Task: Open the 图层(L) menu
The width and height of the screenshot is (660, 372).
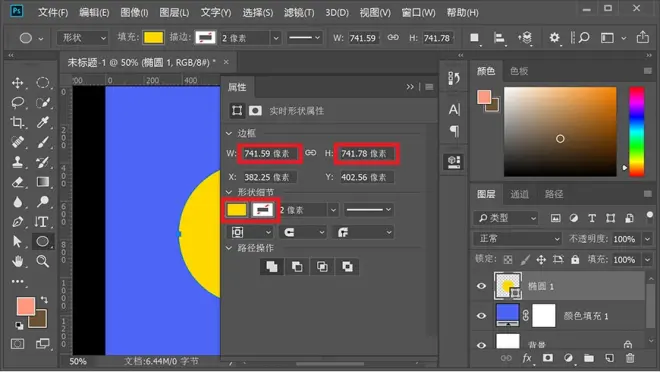Action: point(174,13)
